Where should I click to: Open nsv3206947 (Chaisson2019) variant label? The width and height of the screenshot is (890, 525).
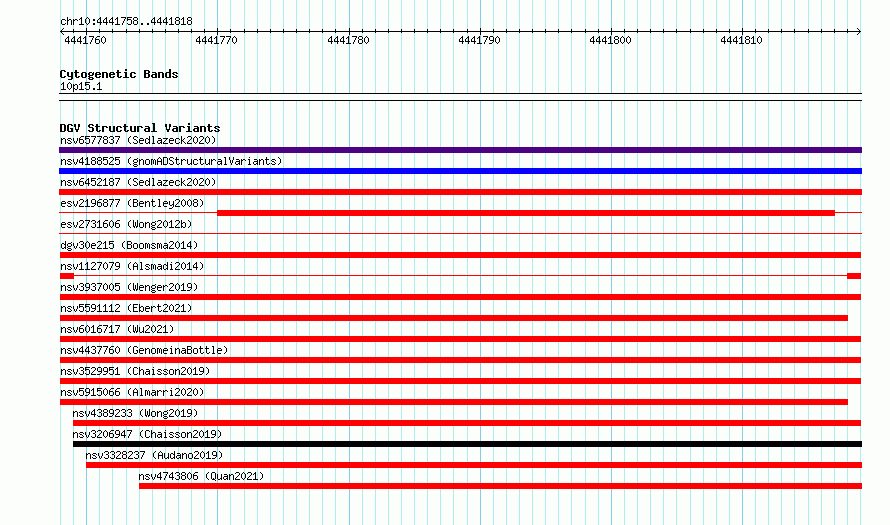click(147, 434)
